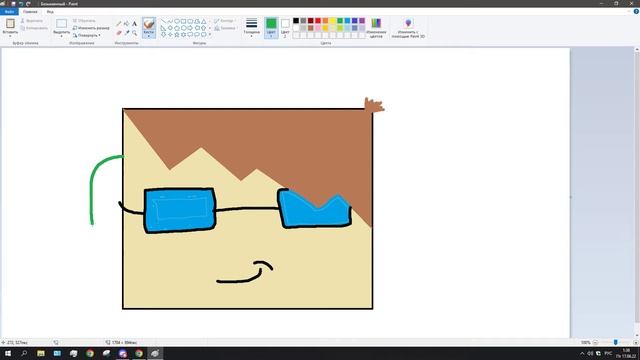Pick the black color swatch

(296, 21)
